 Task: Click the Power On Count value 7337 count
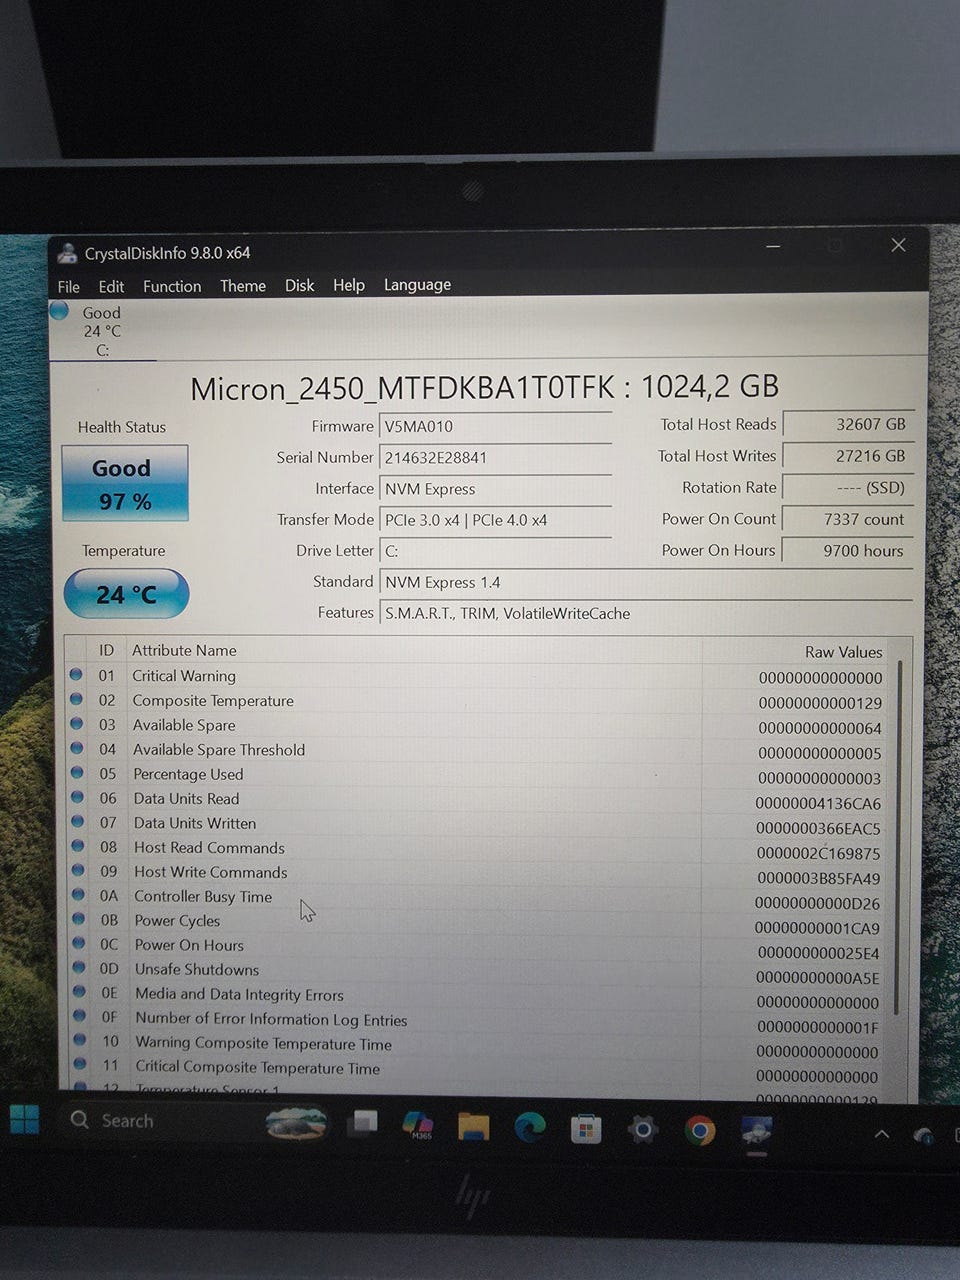coord(847,519)
